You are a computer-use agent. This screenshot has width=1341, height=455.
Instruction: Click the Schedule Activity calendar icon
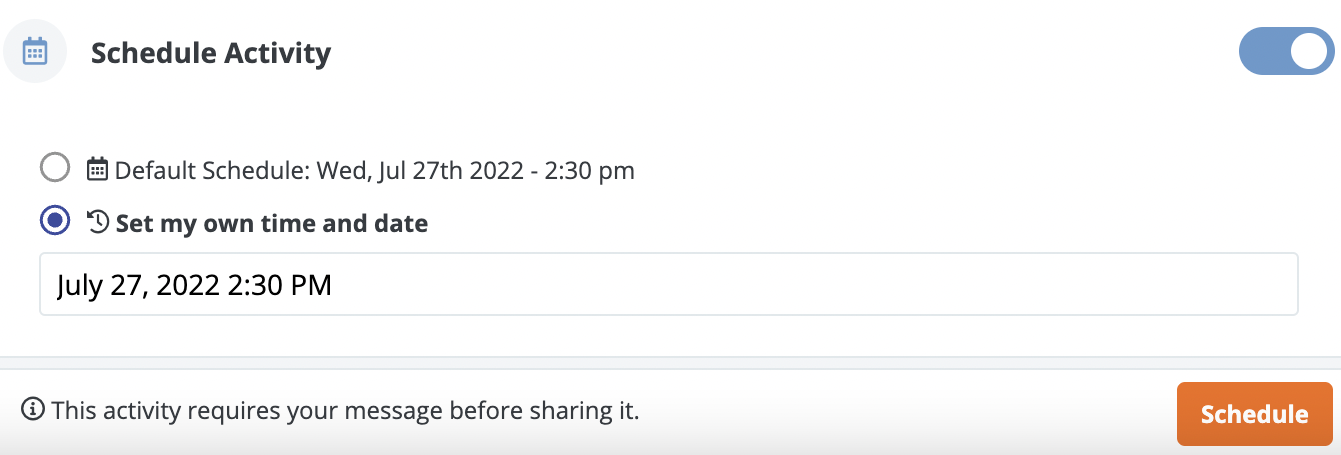[x=35, y=51]
